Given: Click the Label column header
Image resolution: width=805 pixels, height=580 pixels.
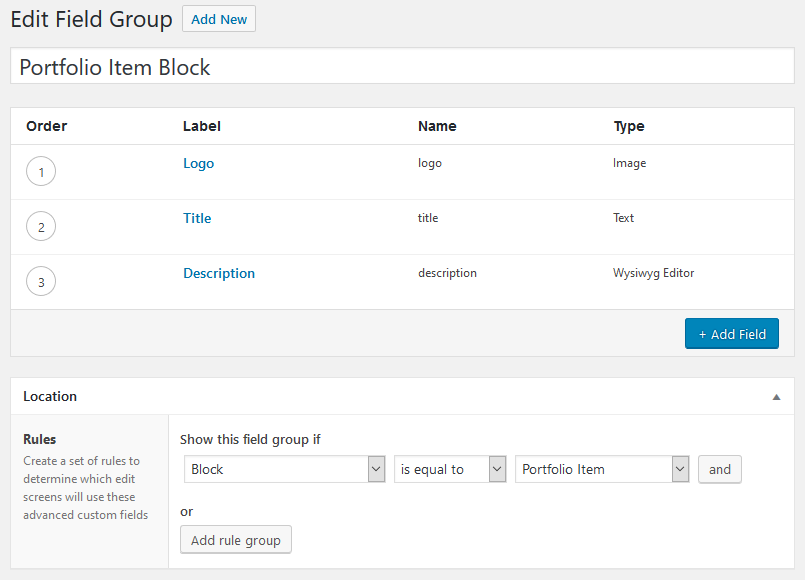Looking at the screenshot, I should 201,126.
